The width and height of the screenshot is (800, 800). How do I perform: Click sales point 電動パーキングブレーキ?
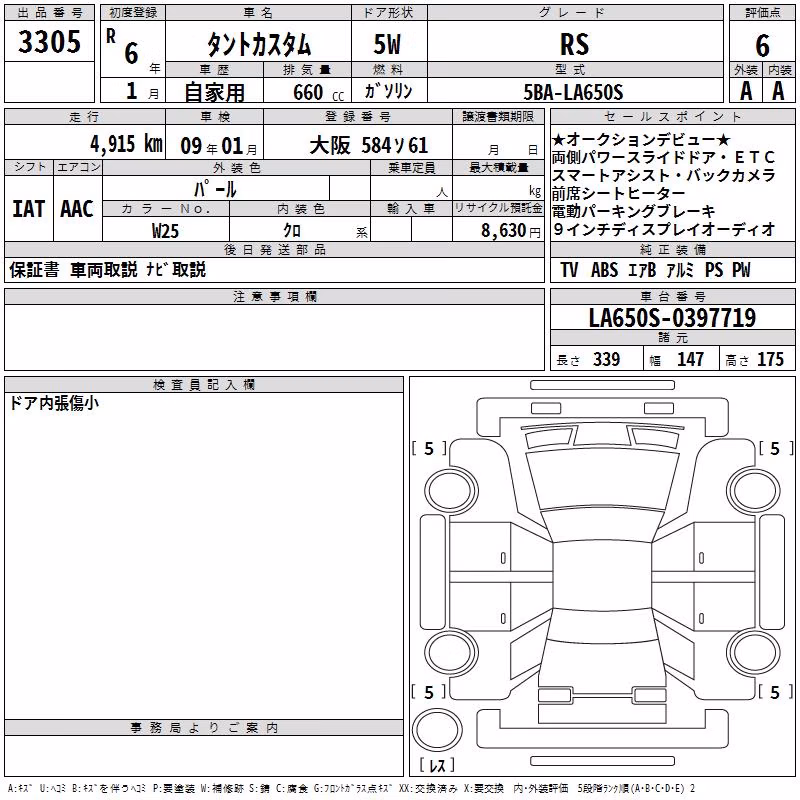634,211
